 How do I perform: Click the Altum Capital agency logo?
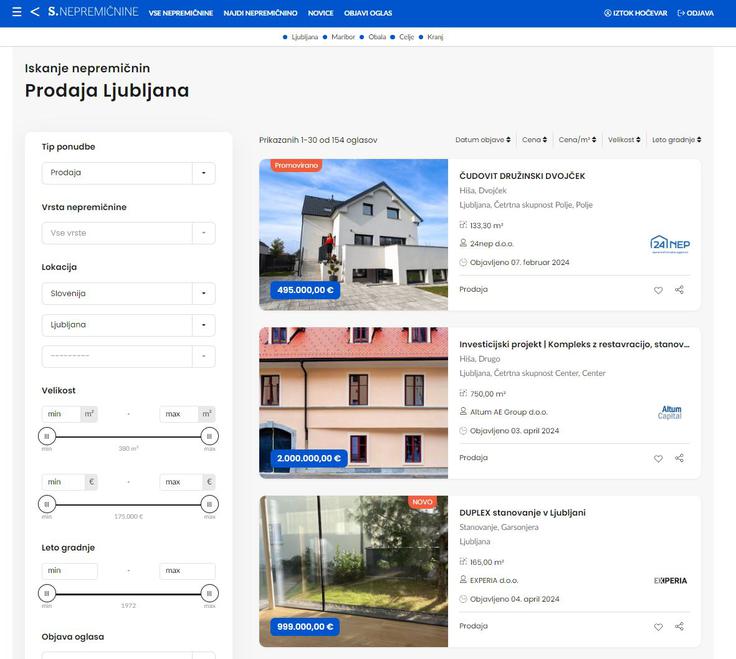click(x=670, y=412)
